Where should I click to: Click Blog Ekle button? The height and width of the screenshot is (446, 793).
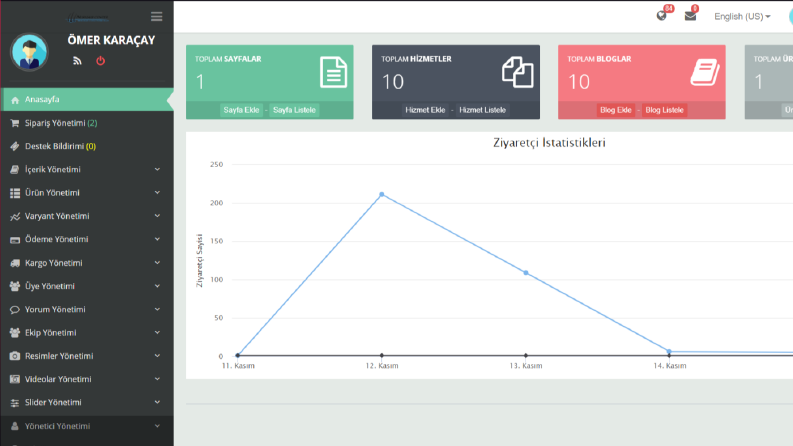tap(615, 110)
